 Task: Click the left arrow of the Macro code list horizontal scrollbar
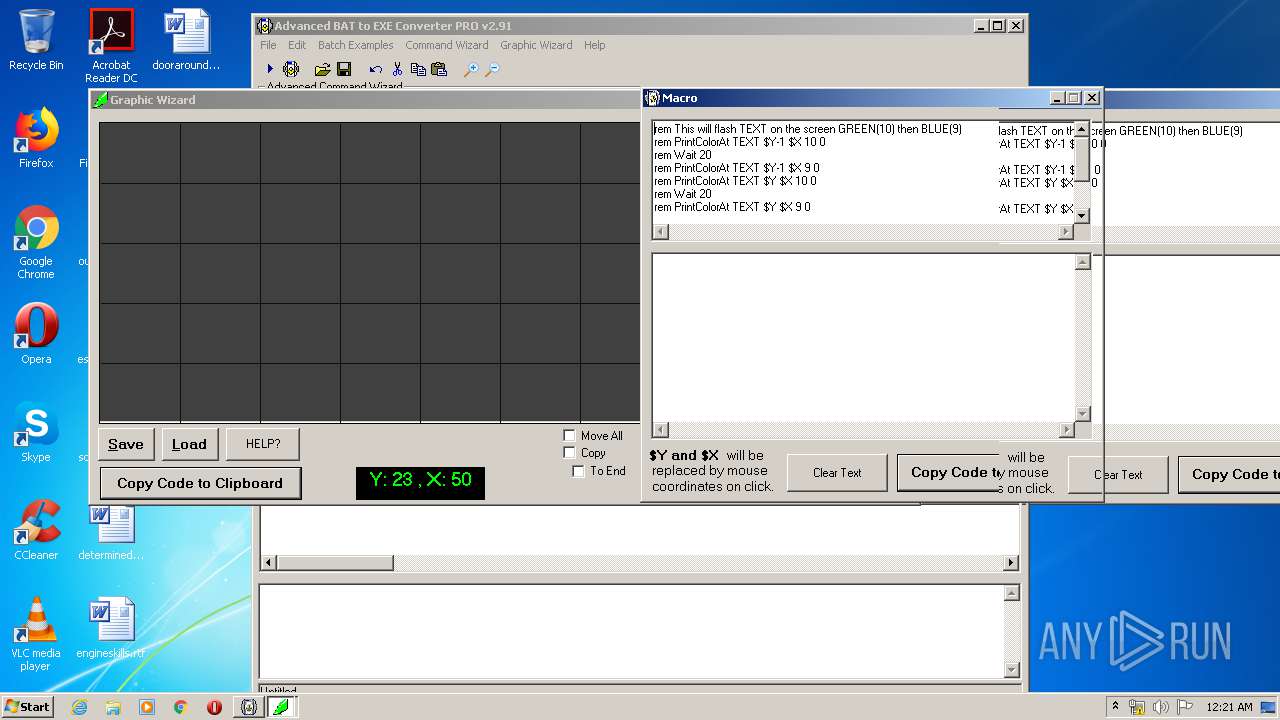tap(660, 232)
